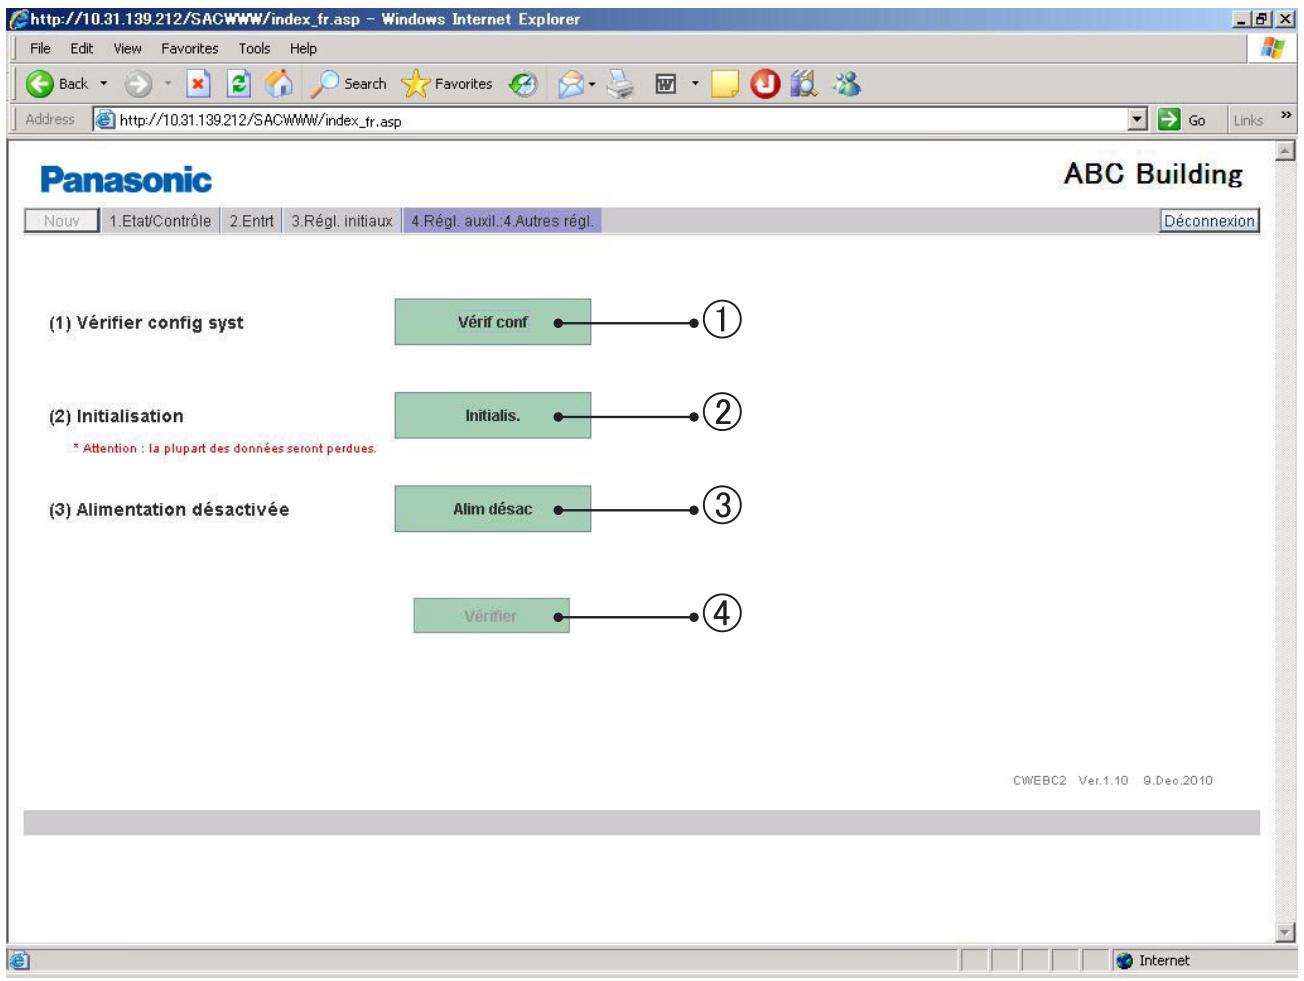Print the page with the printer icon
1304x981 pixels.
(x=621, y=84)
